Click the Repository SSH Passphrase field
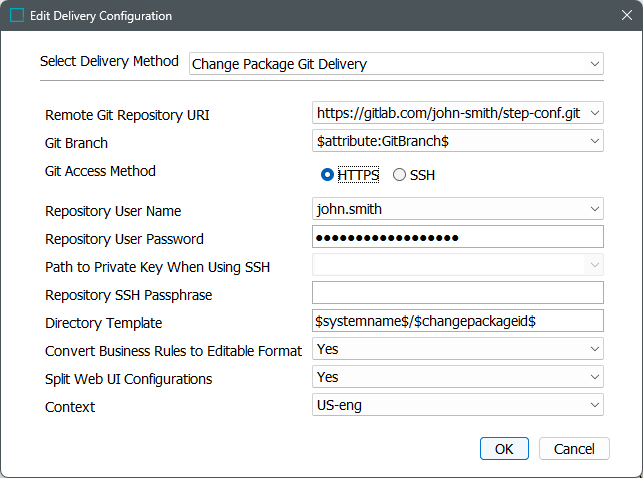 (457, 293)
